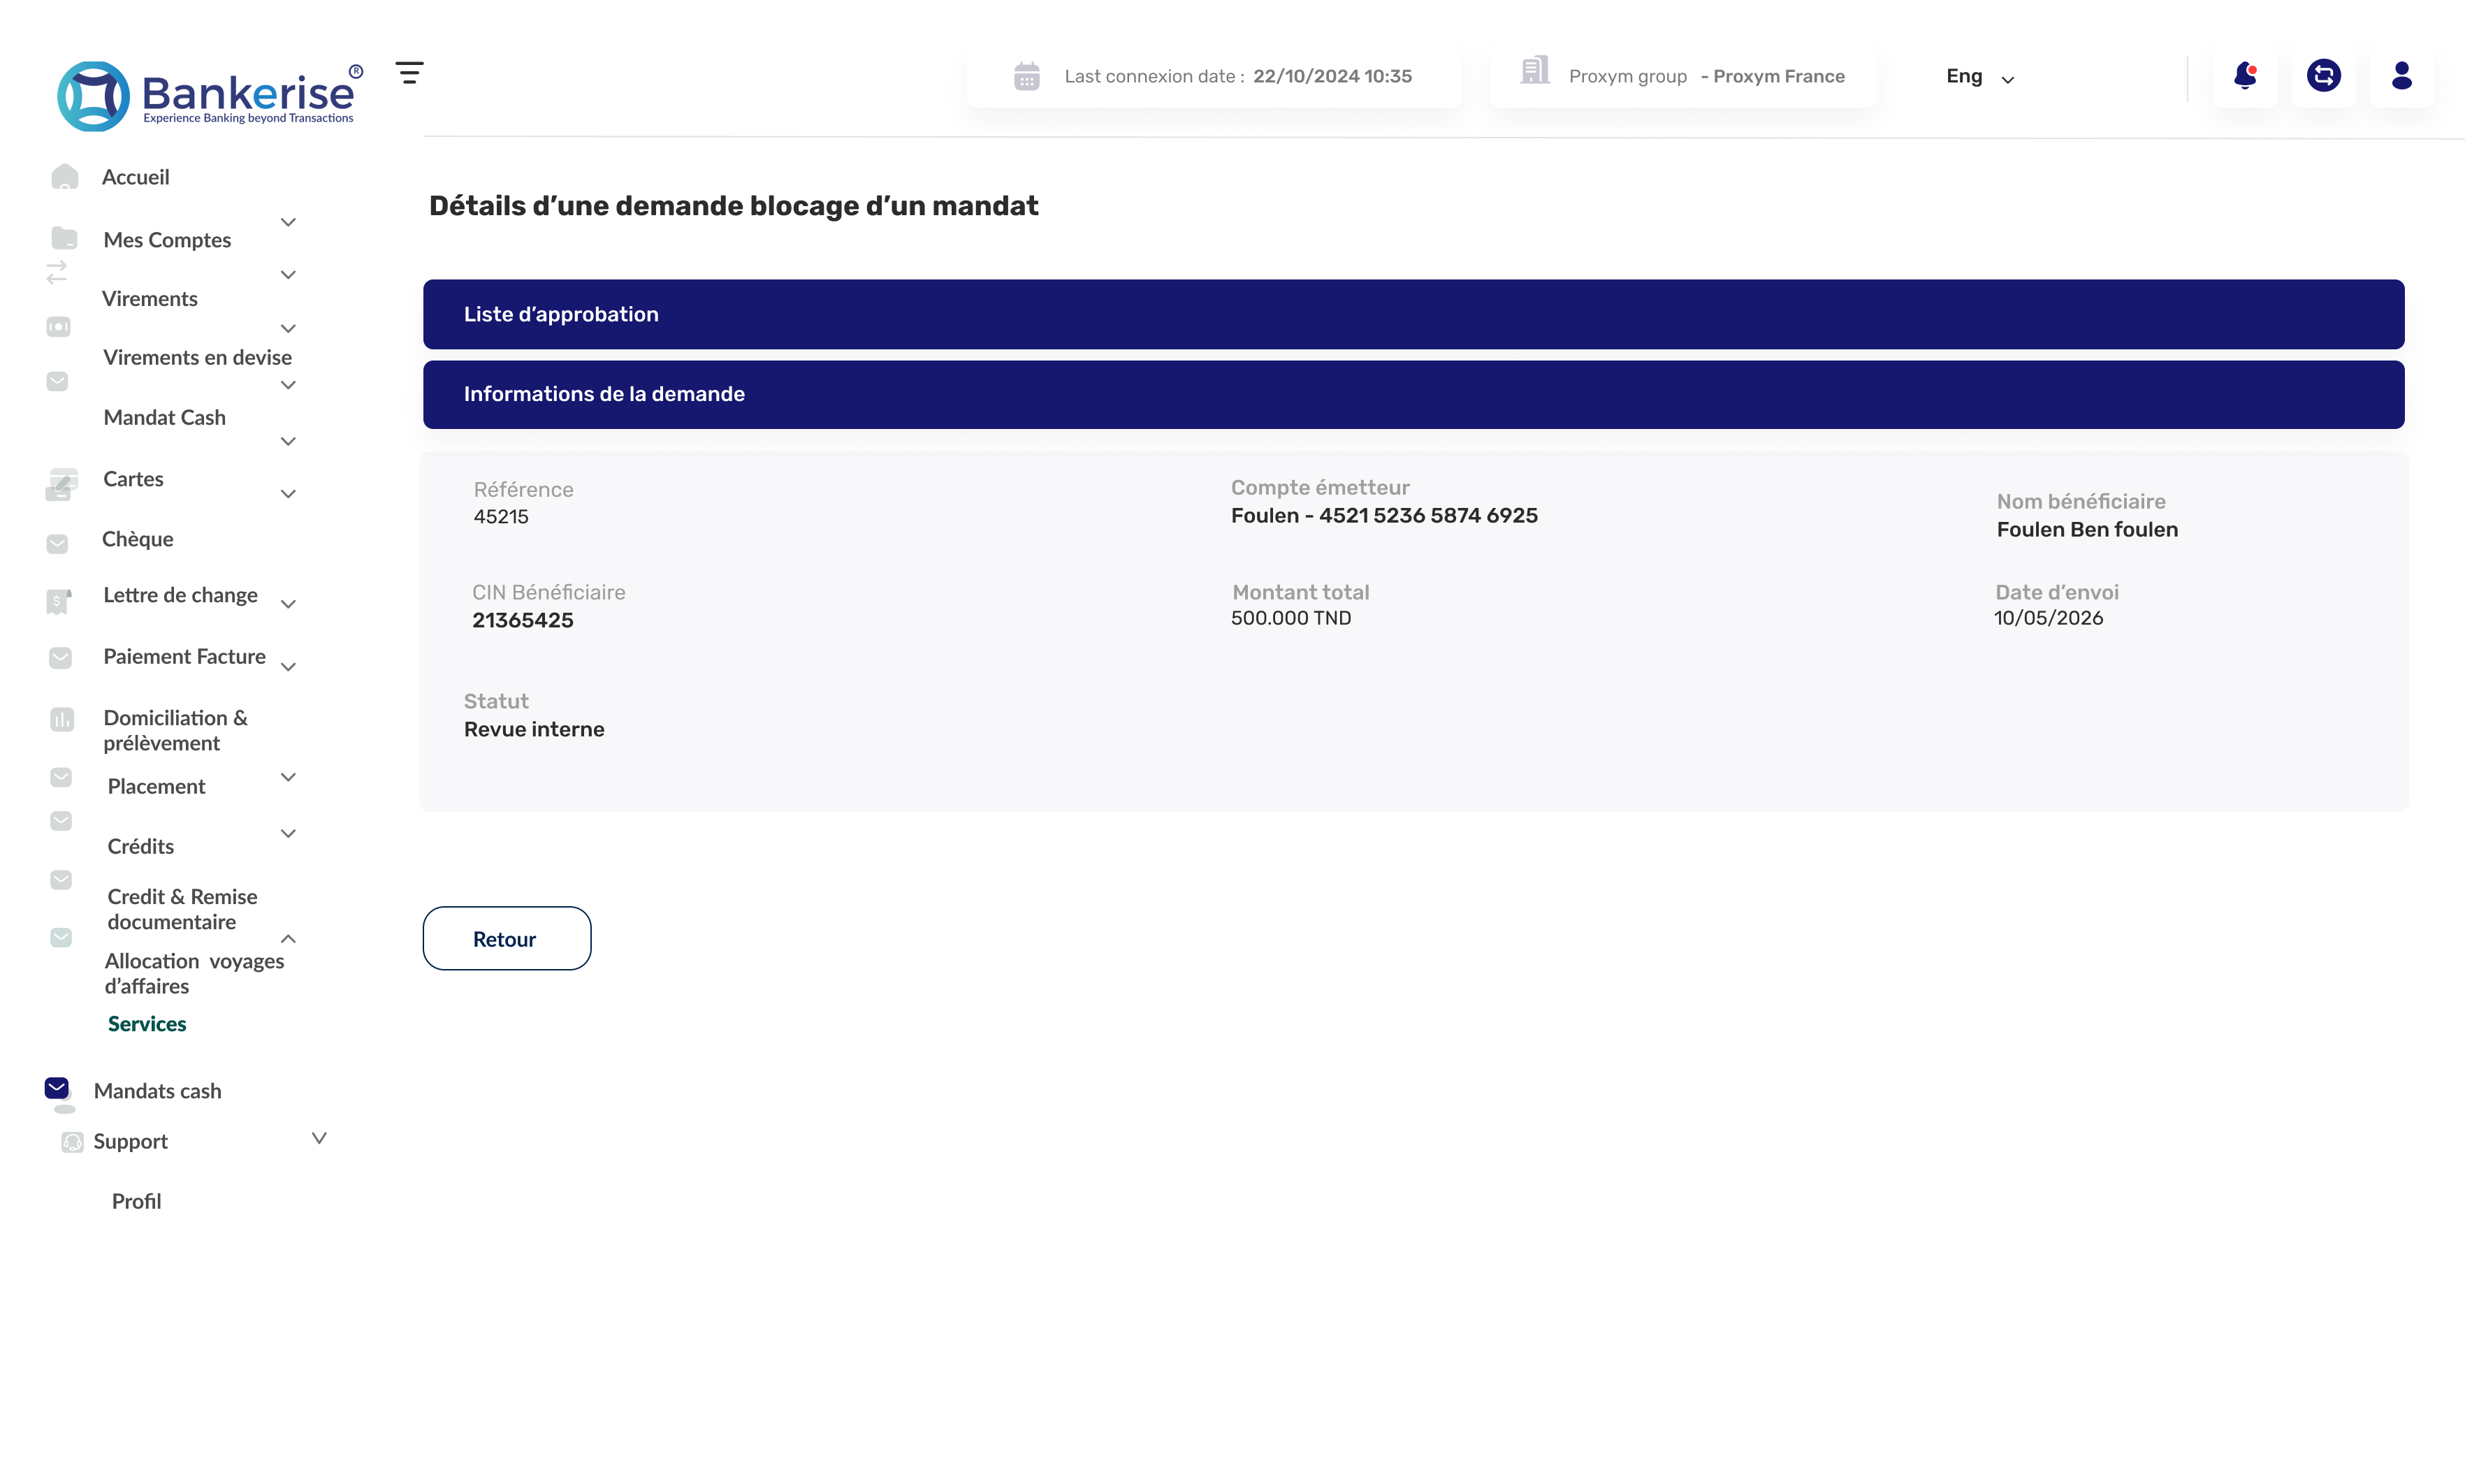
Task: Open Mandats cash menu item
Action: pos(157,1091)
